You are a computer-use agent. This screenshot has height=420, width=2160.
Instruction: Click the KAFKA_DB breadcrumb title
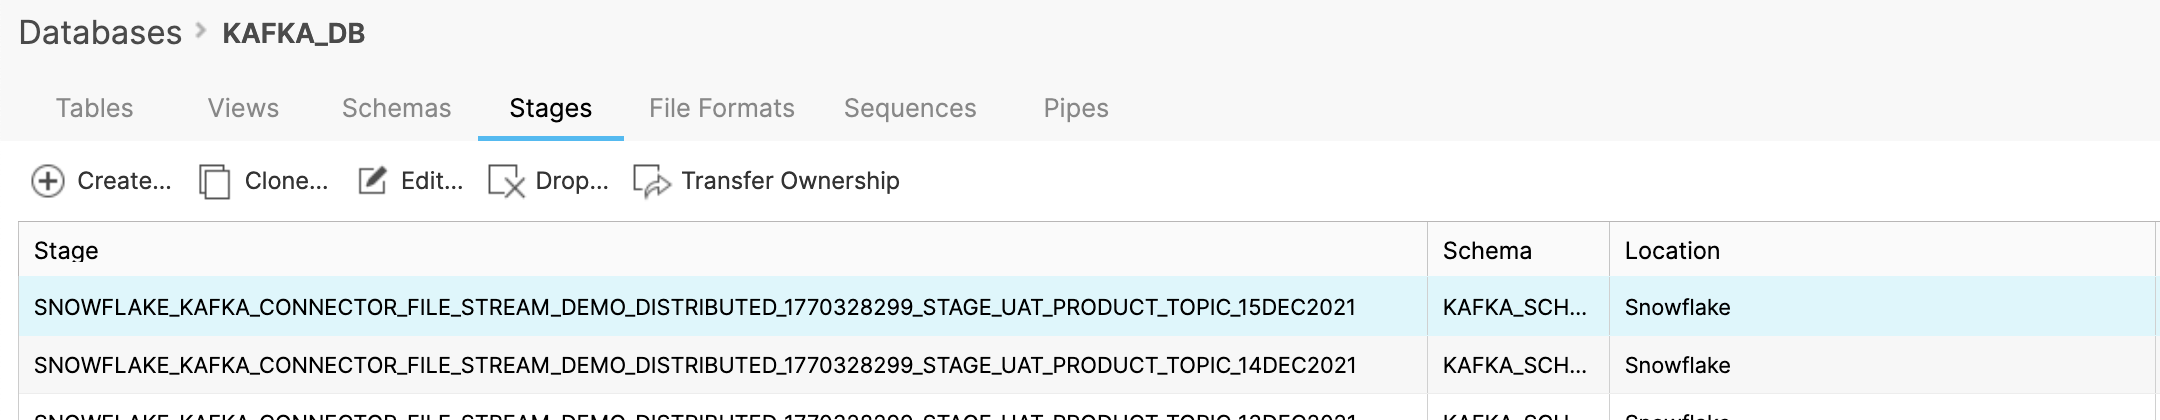tap(293, 34)
